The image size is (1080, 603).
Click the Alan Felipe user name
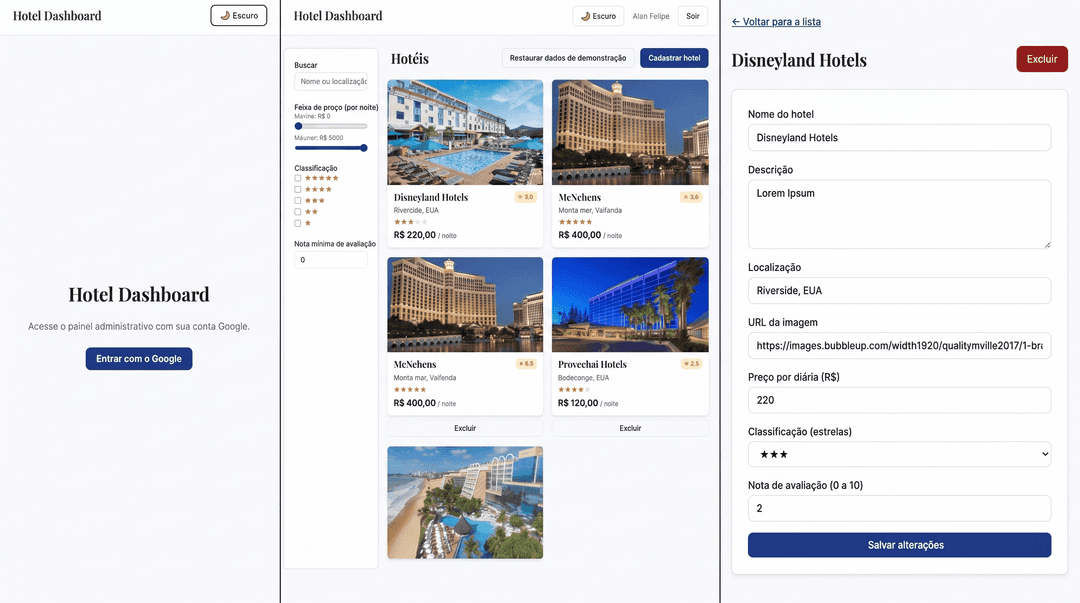point(650,16)
